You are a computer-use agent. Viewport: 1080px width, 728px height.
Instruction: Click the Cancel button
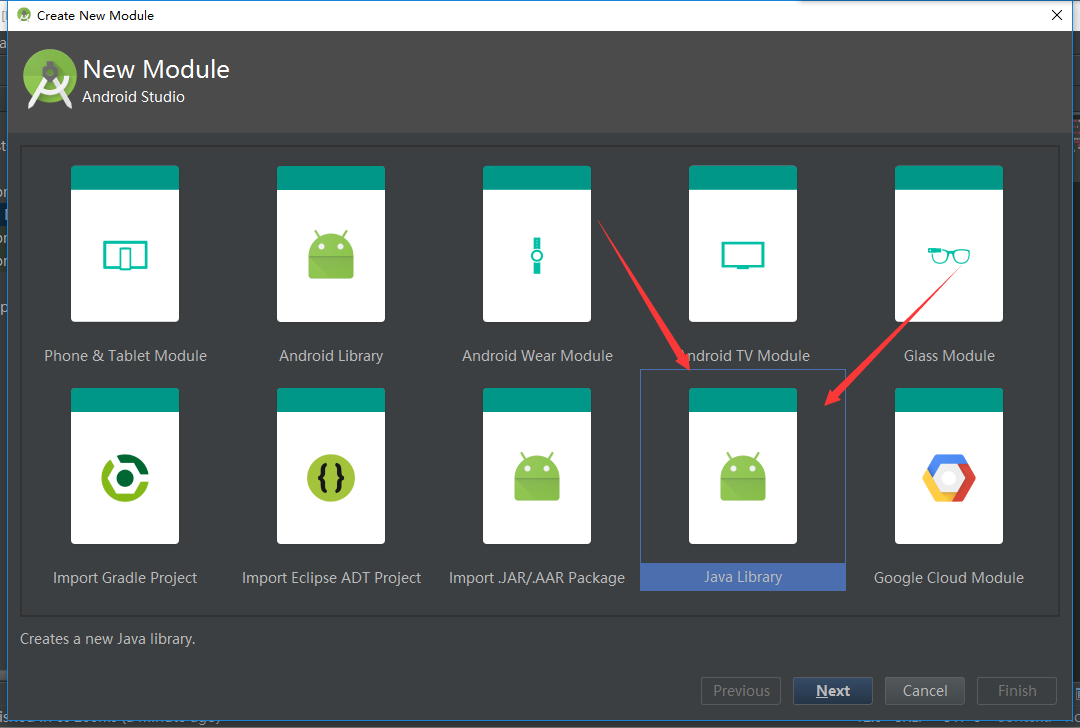tap(924, 691)
